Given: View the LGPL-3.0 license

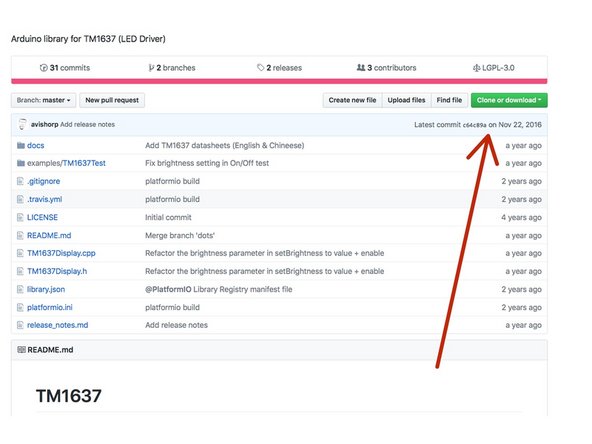Looking at the screenshot, I should pyautogui.click(x=493, y=68).
